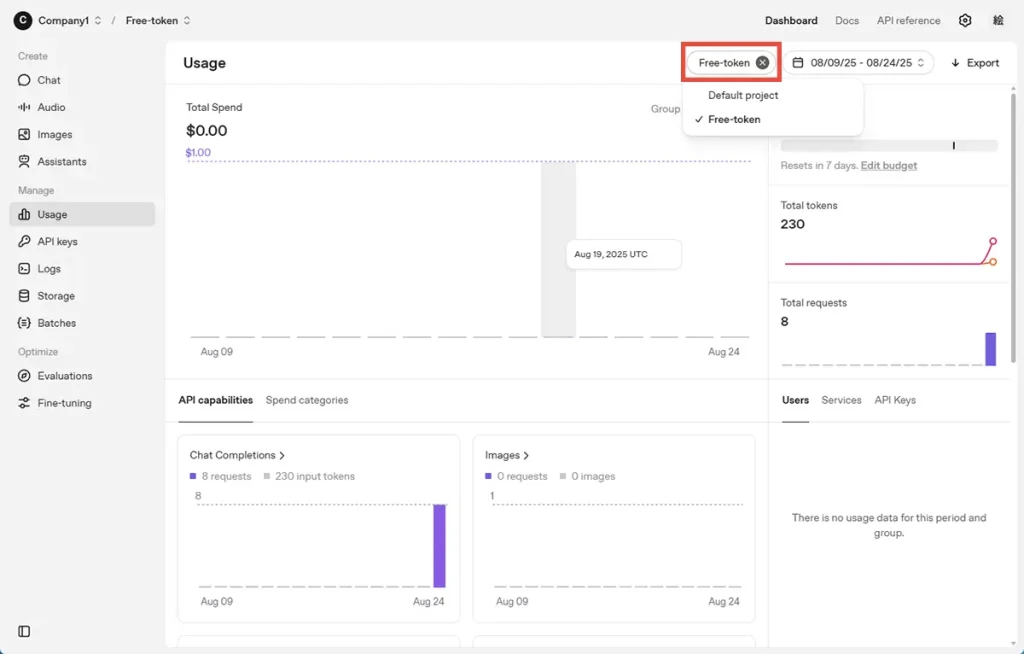
Task: Switch to the Services tab
Action: pyautogui.click(x=841, y=400)
